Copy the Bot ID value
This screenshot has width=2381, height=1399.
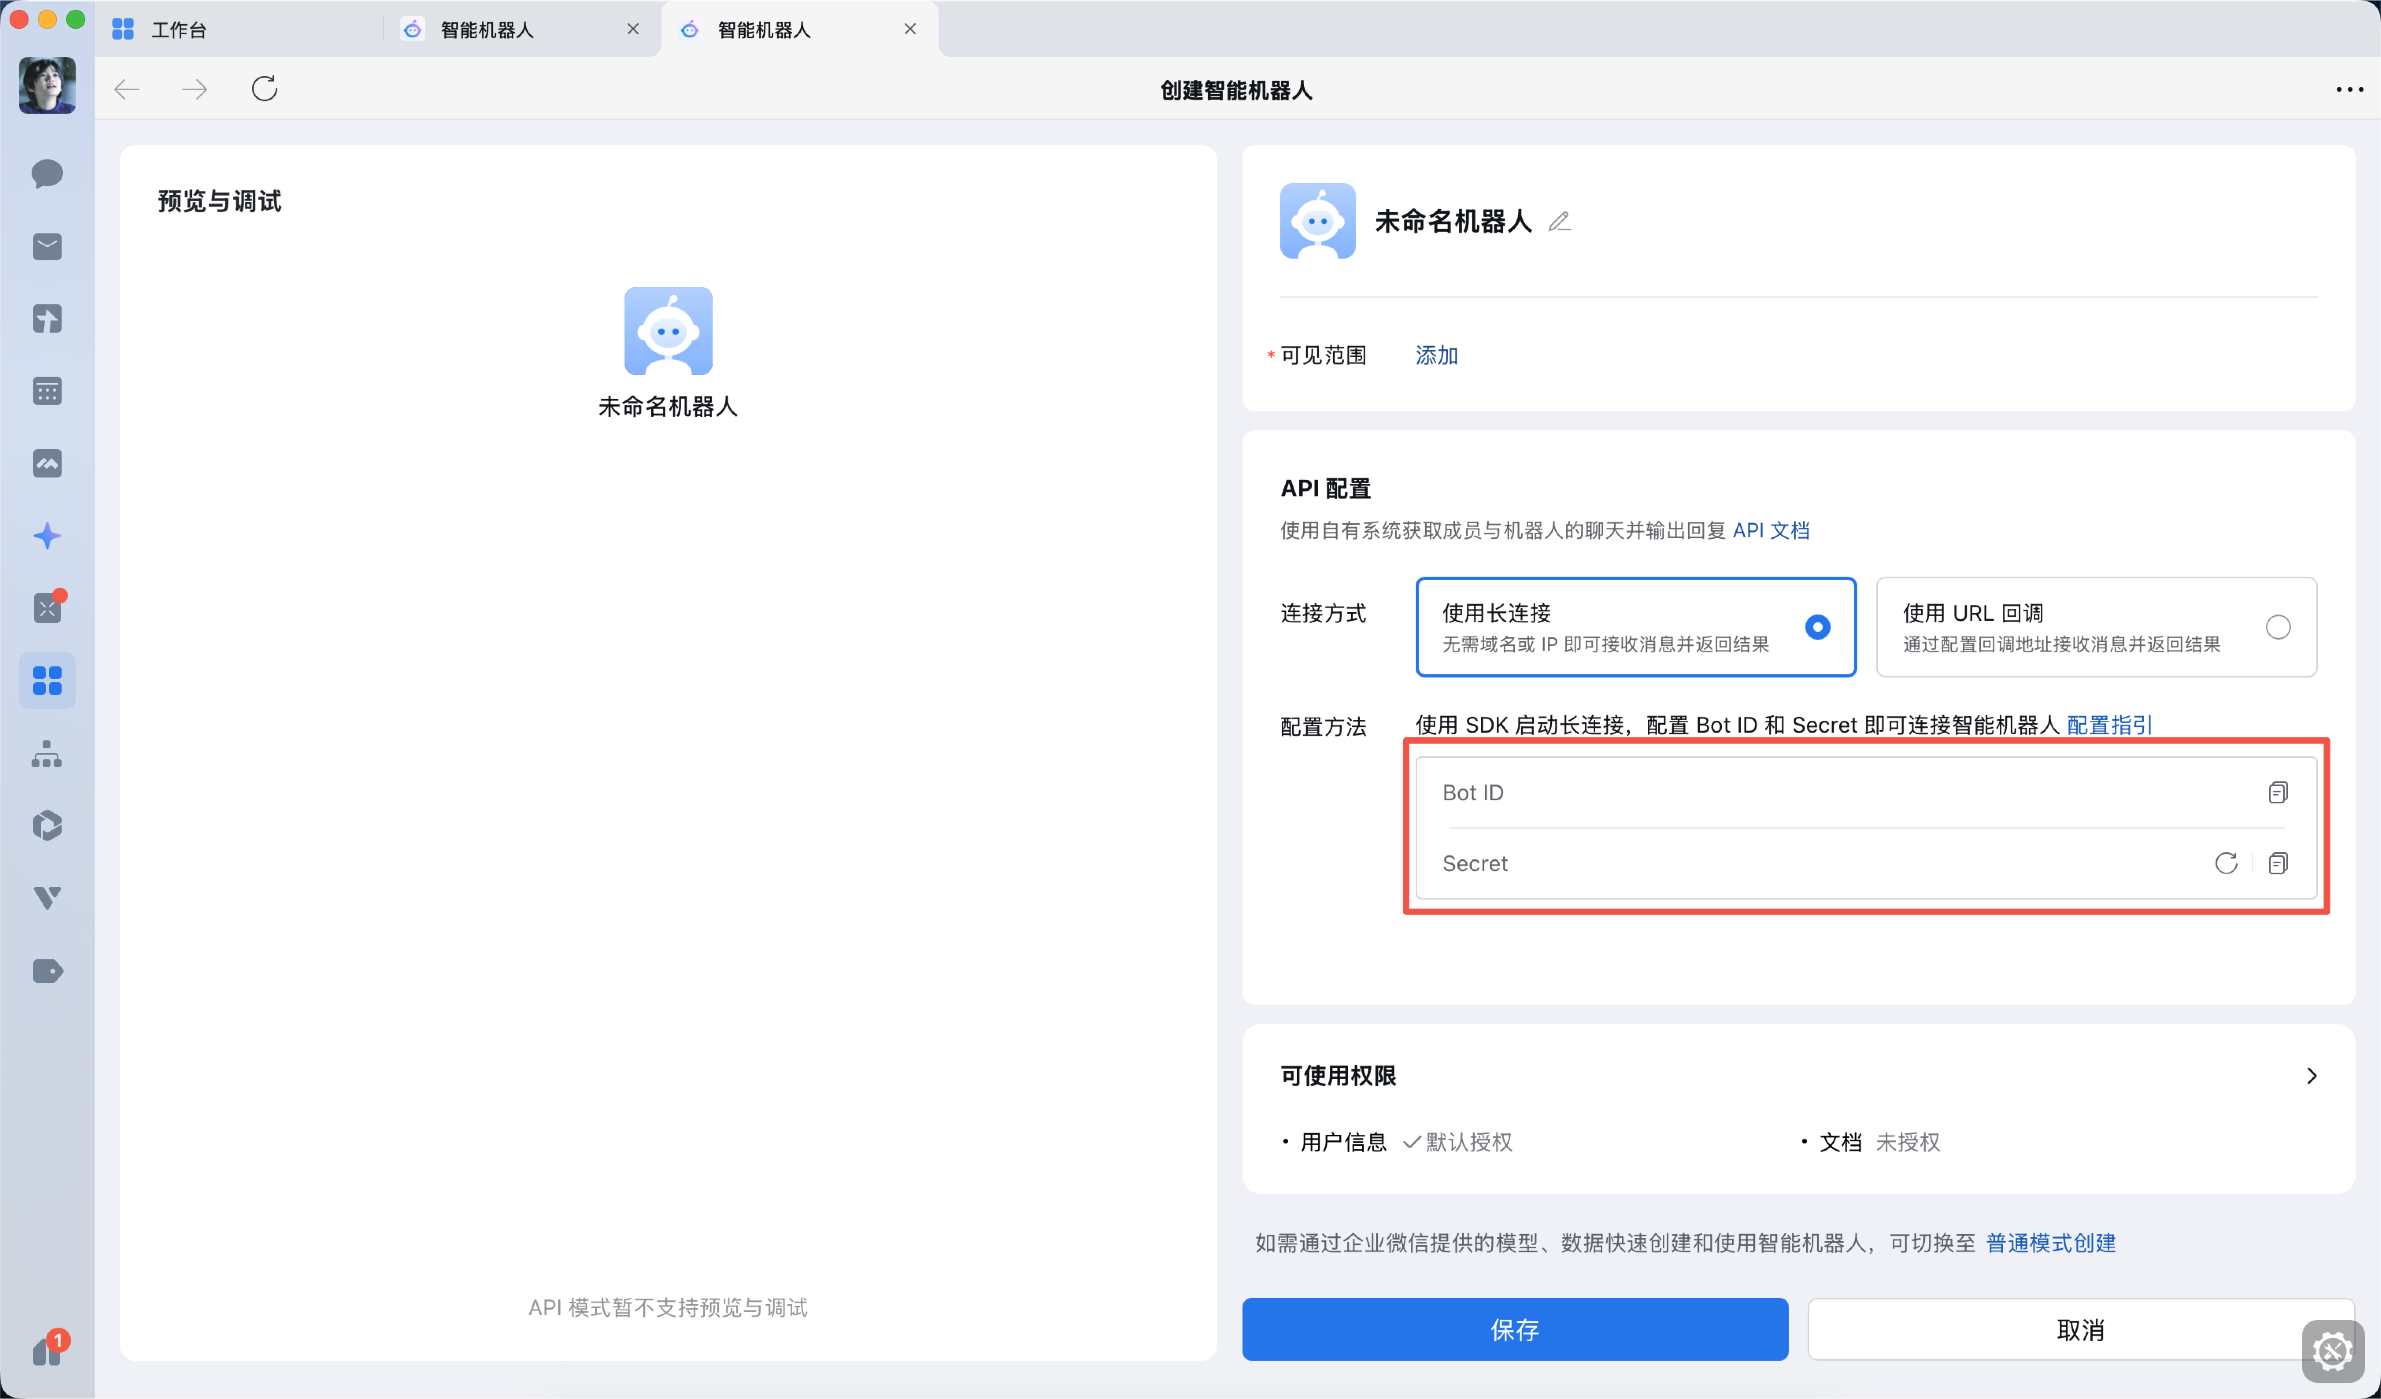click(2278, 792)
